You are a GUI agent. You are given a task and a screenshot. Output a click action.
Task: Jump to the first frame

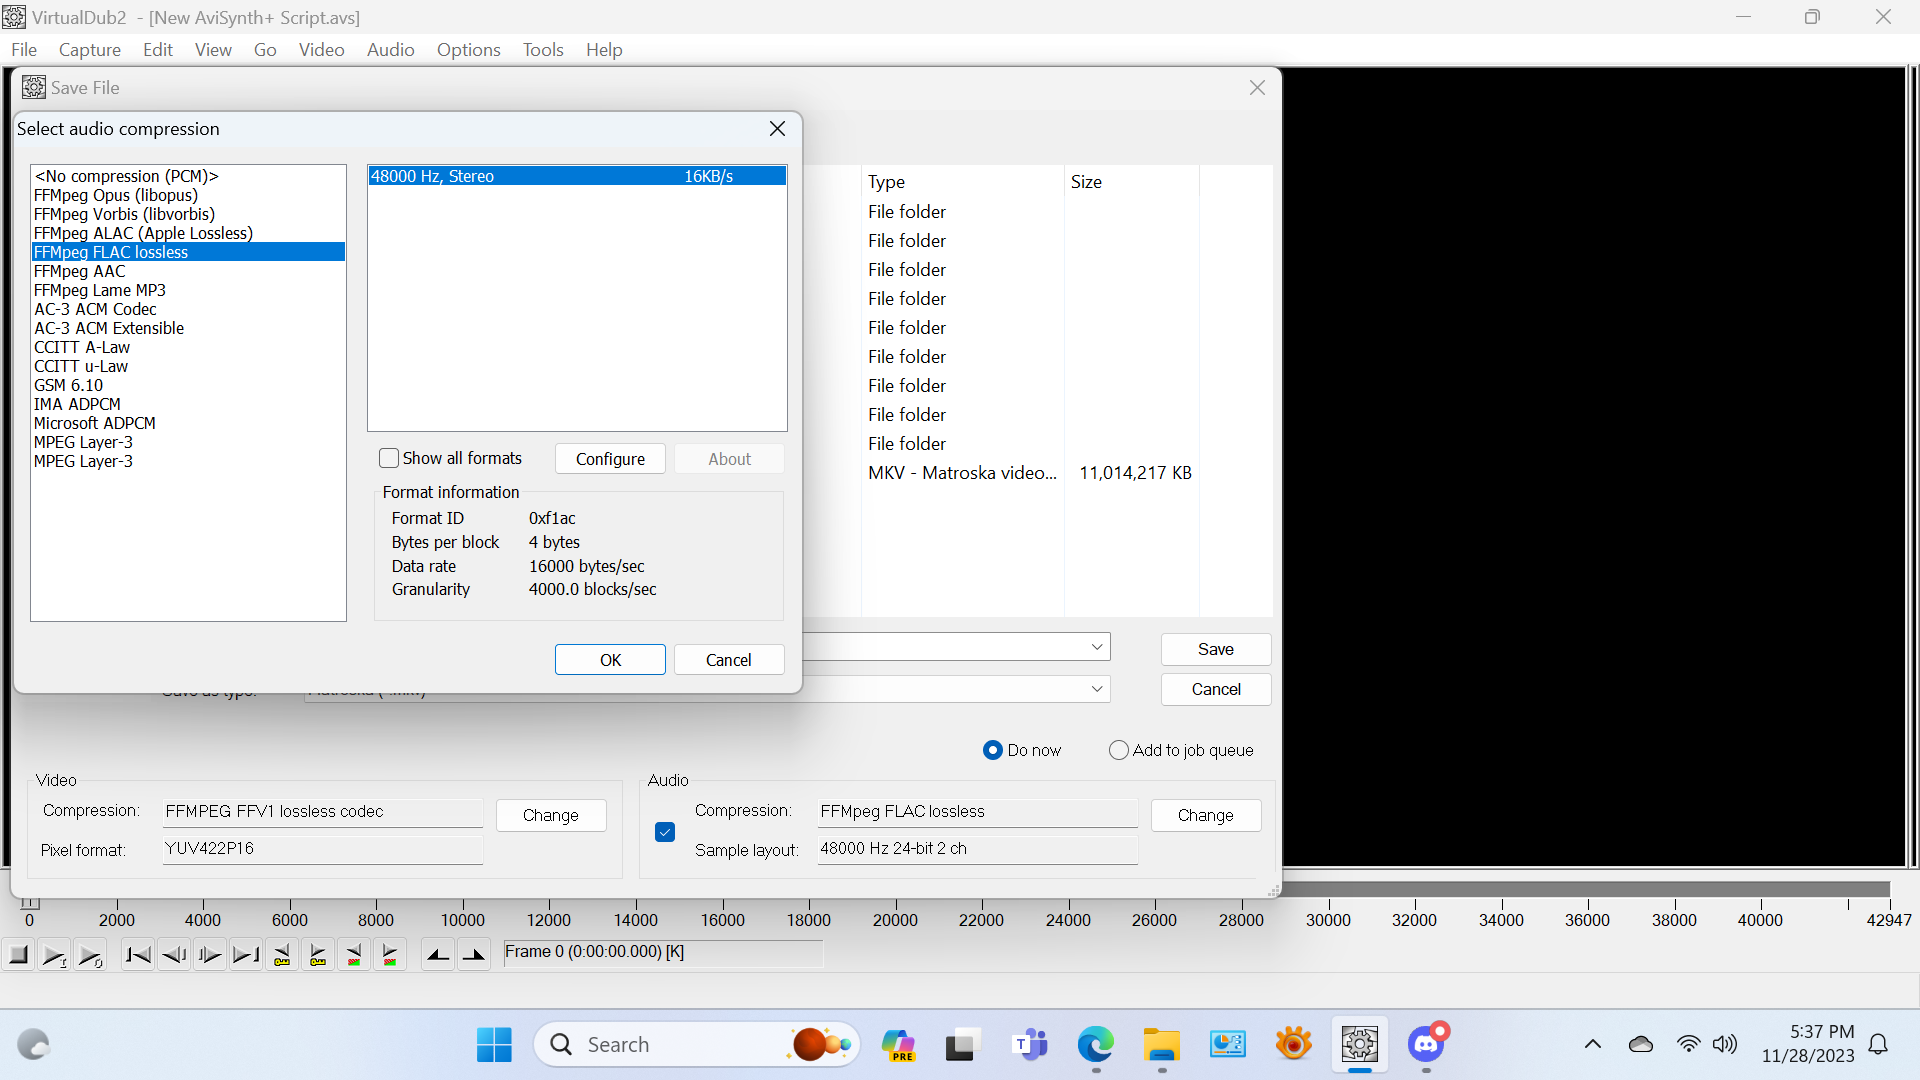click(x=138, y=955)
